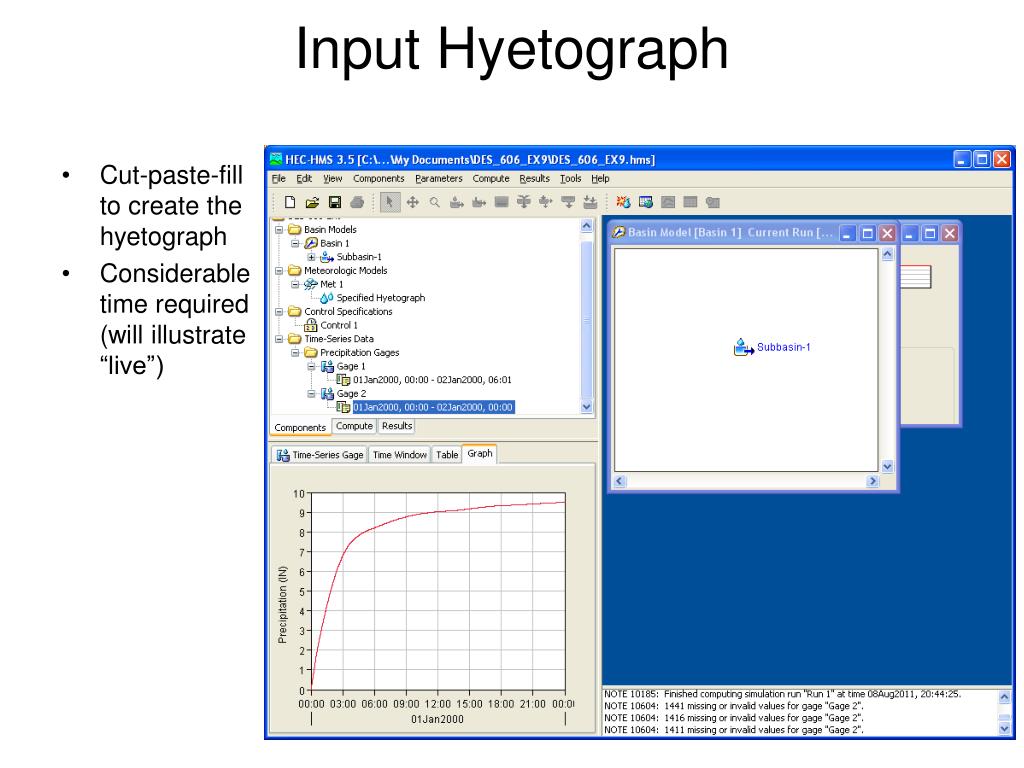Select the Arrow pointer tool
The width and height of the screenshot is (1024, 768).
[389, 202]
